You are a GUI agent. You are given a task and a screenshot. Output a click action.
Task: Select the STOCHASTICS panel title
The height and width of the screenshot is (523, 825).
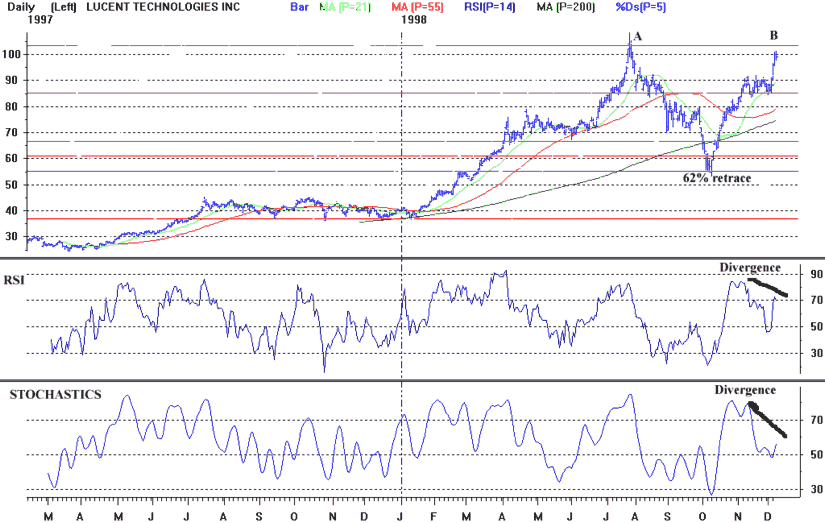(55, 395)
